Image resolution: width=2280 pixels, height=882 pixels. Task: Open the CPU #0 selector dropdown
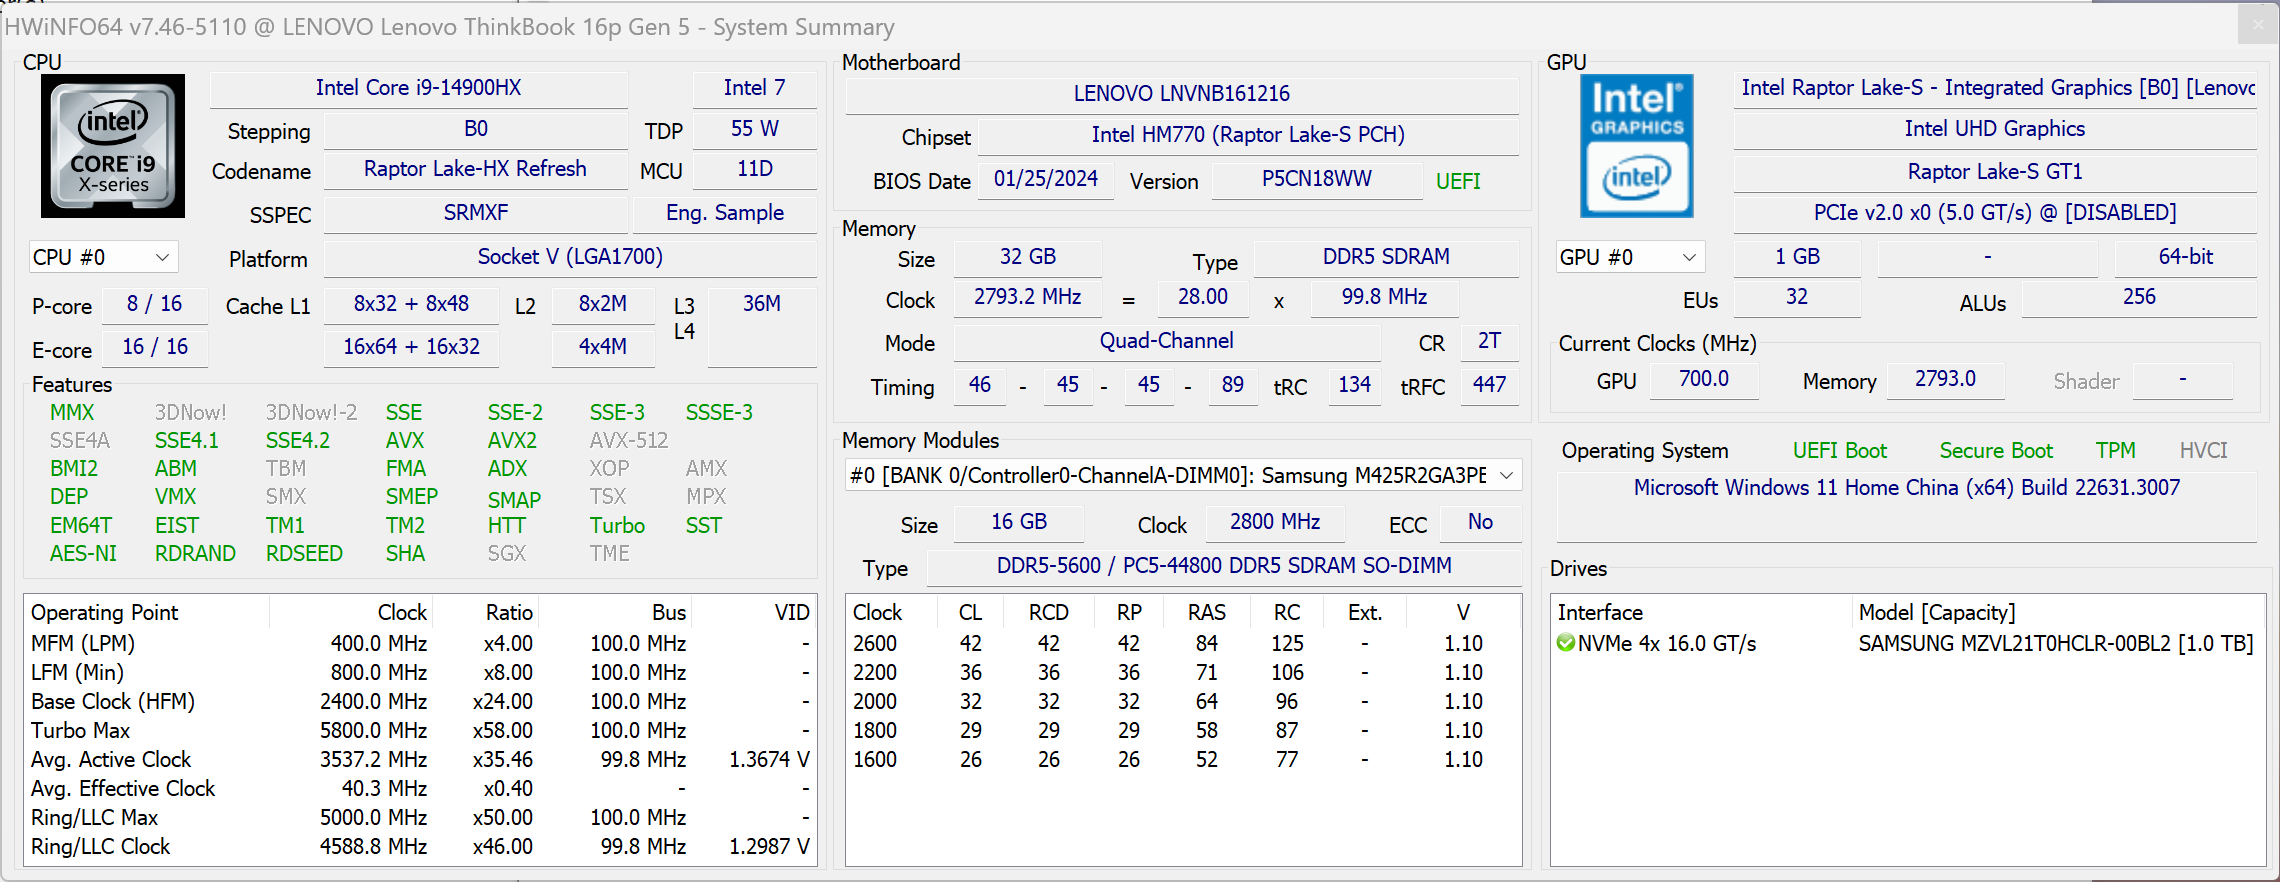coord(104,258)
